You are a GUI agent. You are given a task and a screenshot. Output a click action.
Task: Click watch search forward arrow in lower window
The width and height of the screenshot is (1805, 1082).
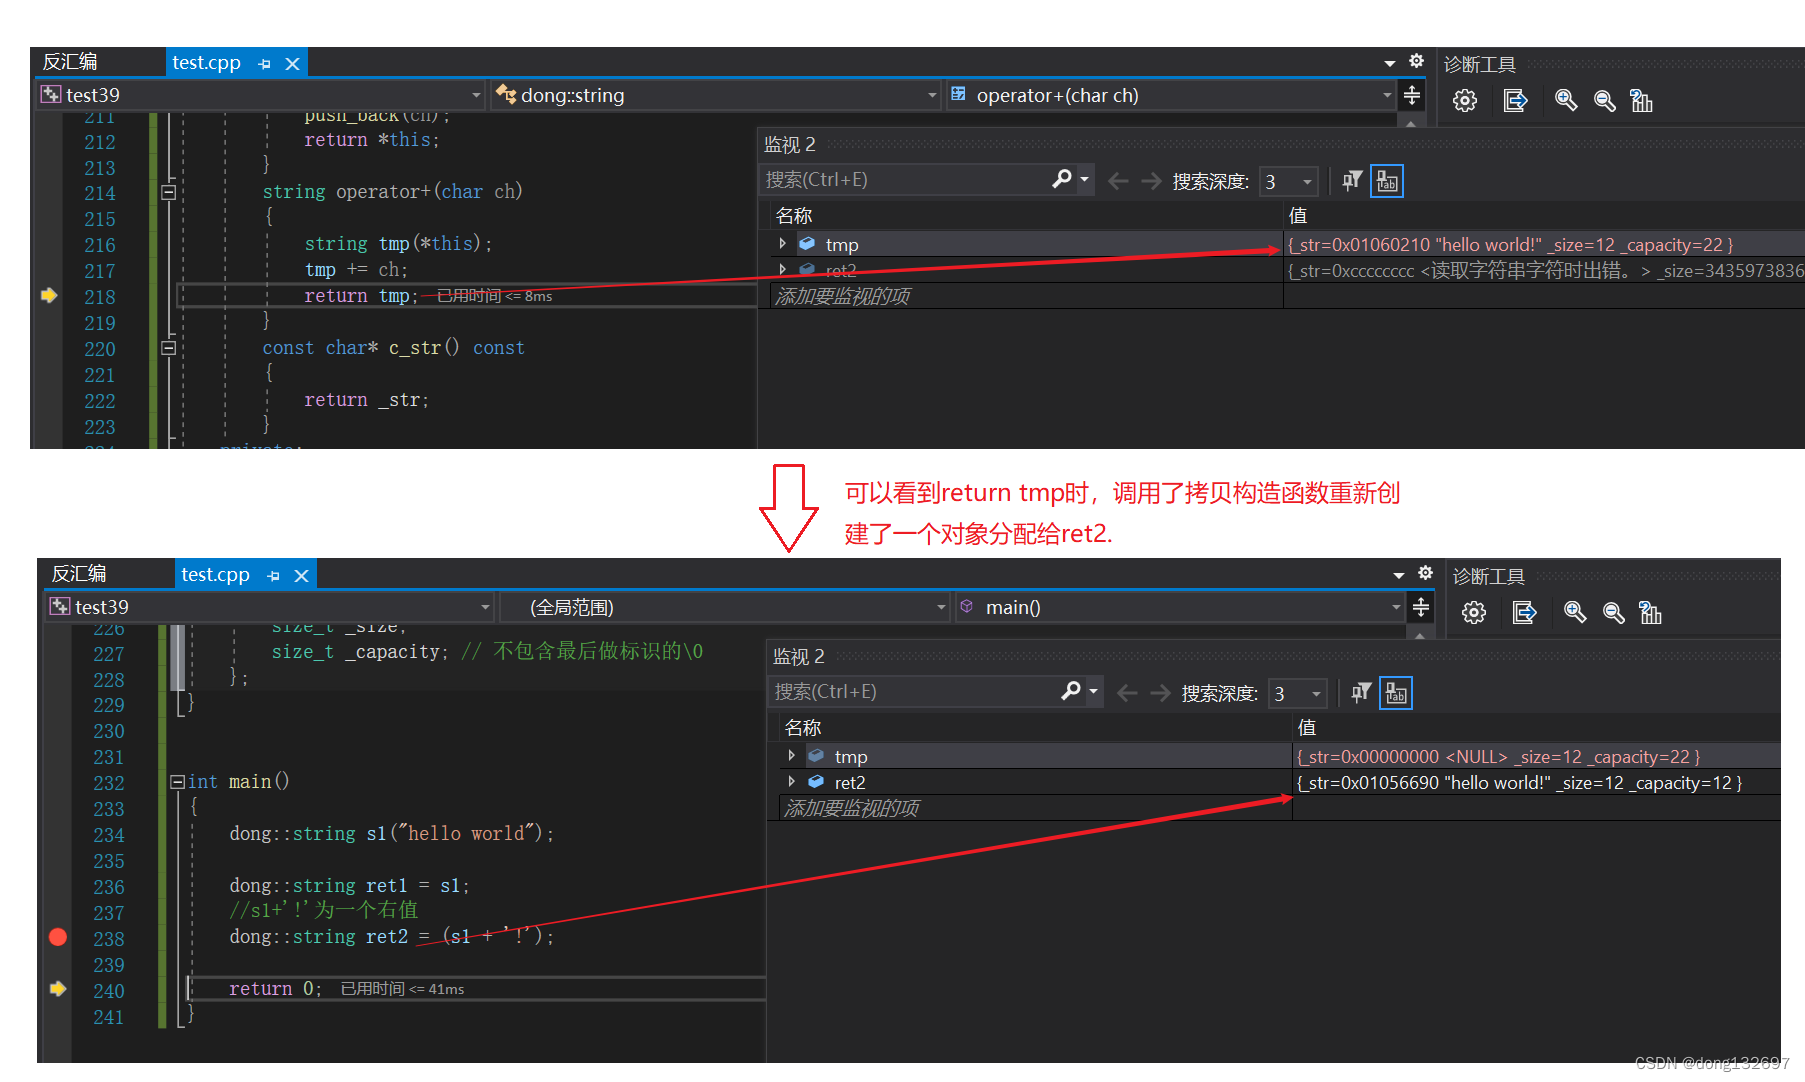tap(1160, 693)
